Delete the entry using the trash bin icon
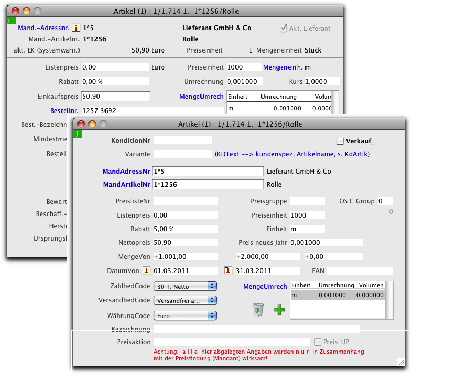Viewport: 455px width, 378px height. pos(258,309)
